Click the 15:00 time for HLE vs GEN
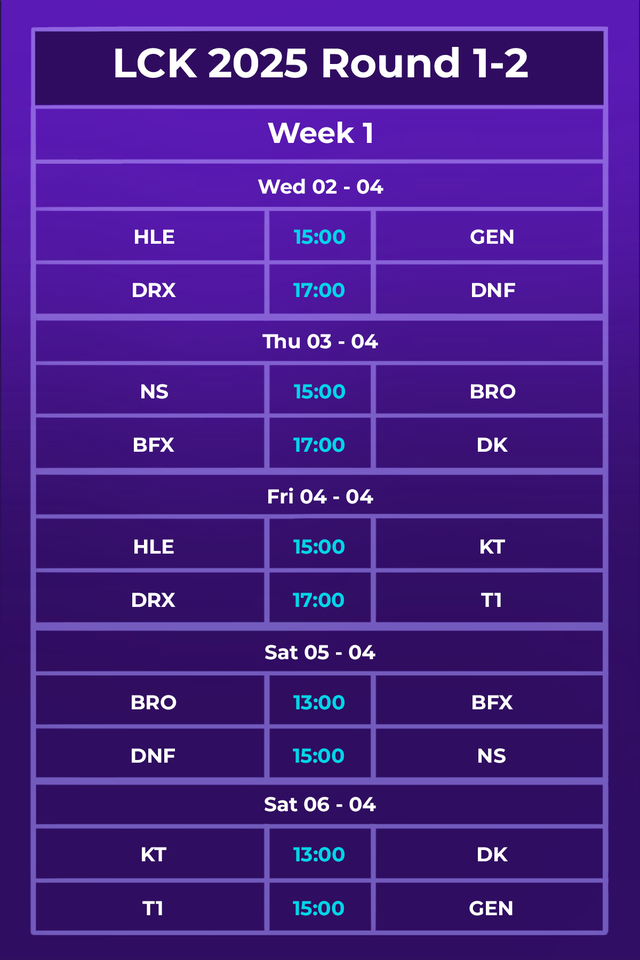The image size is (640, 960). (319, 237)
